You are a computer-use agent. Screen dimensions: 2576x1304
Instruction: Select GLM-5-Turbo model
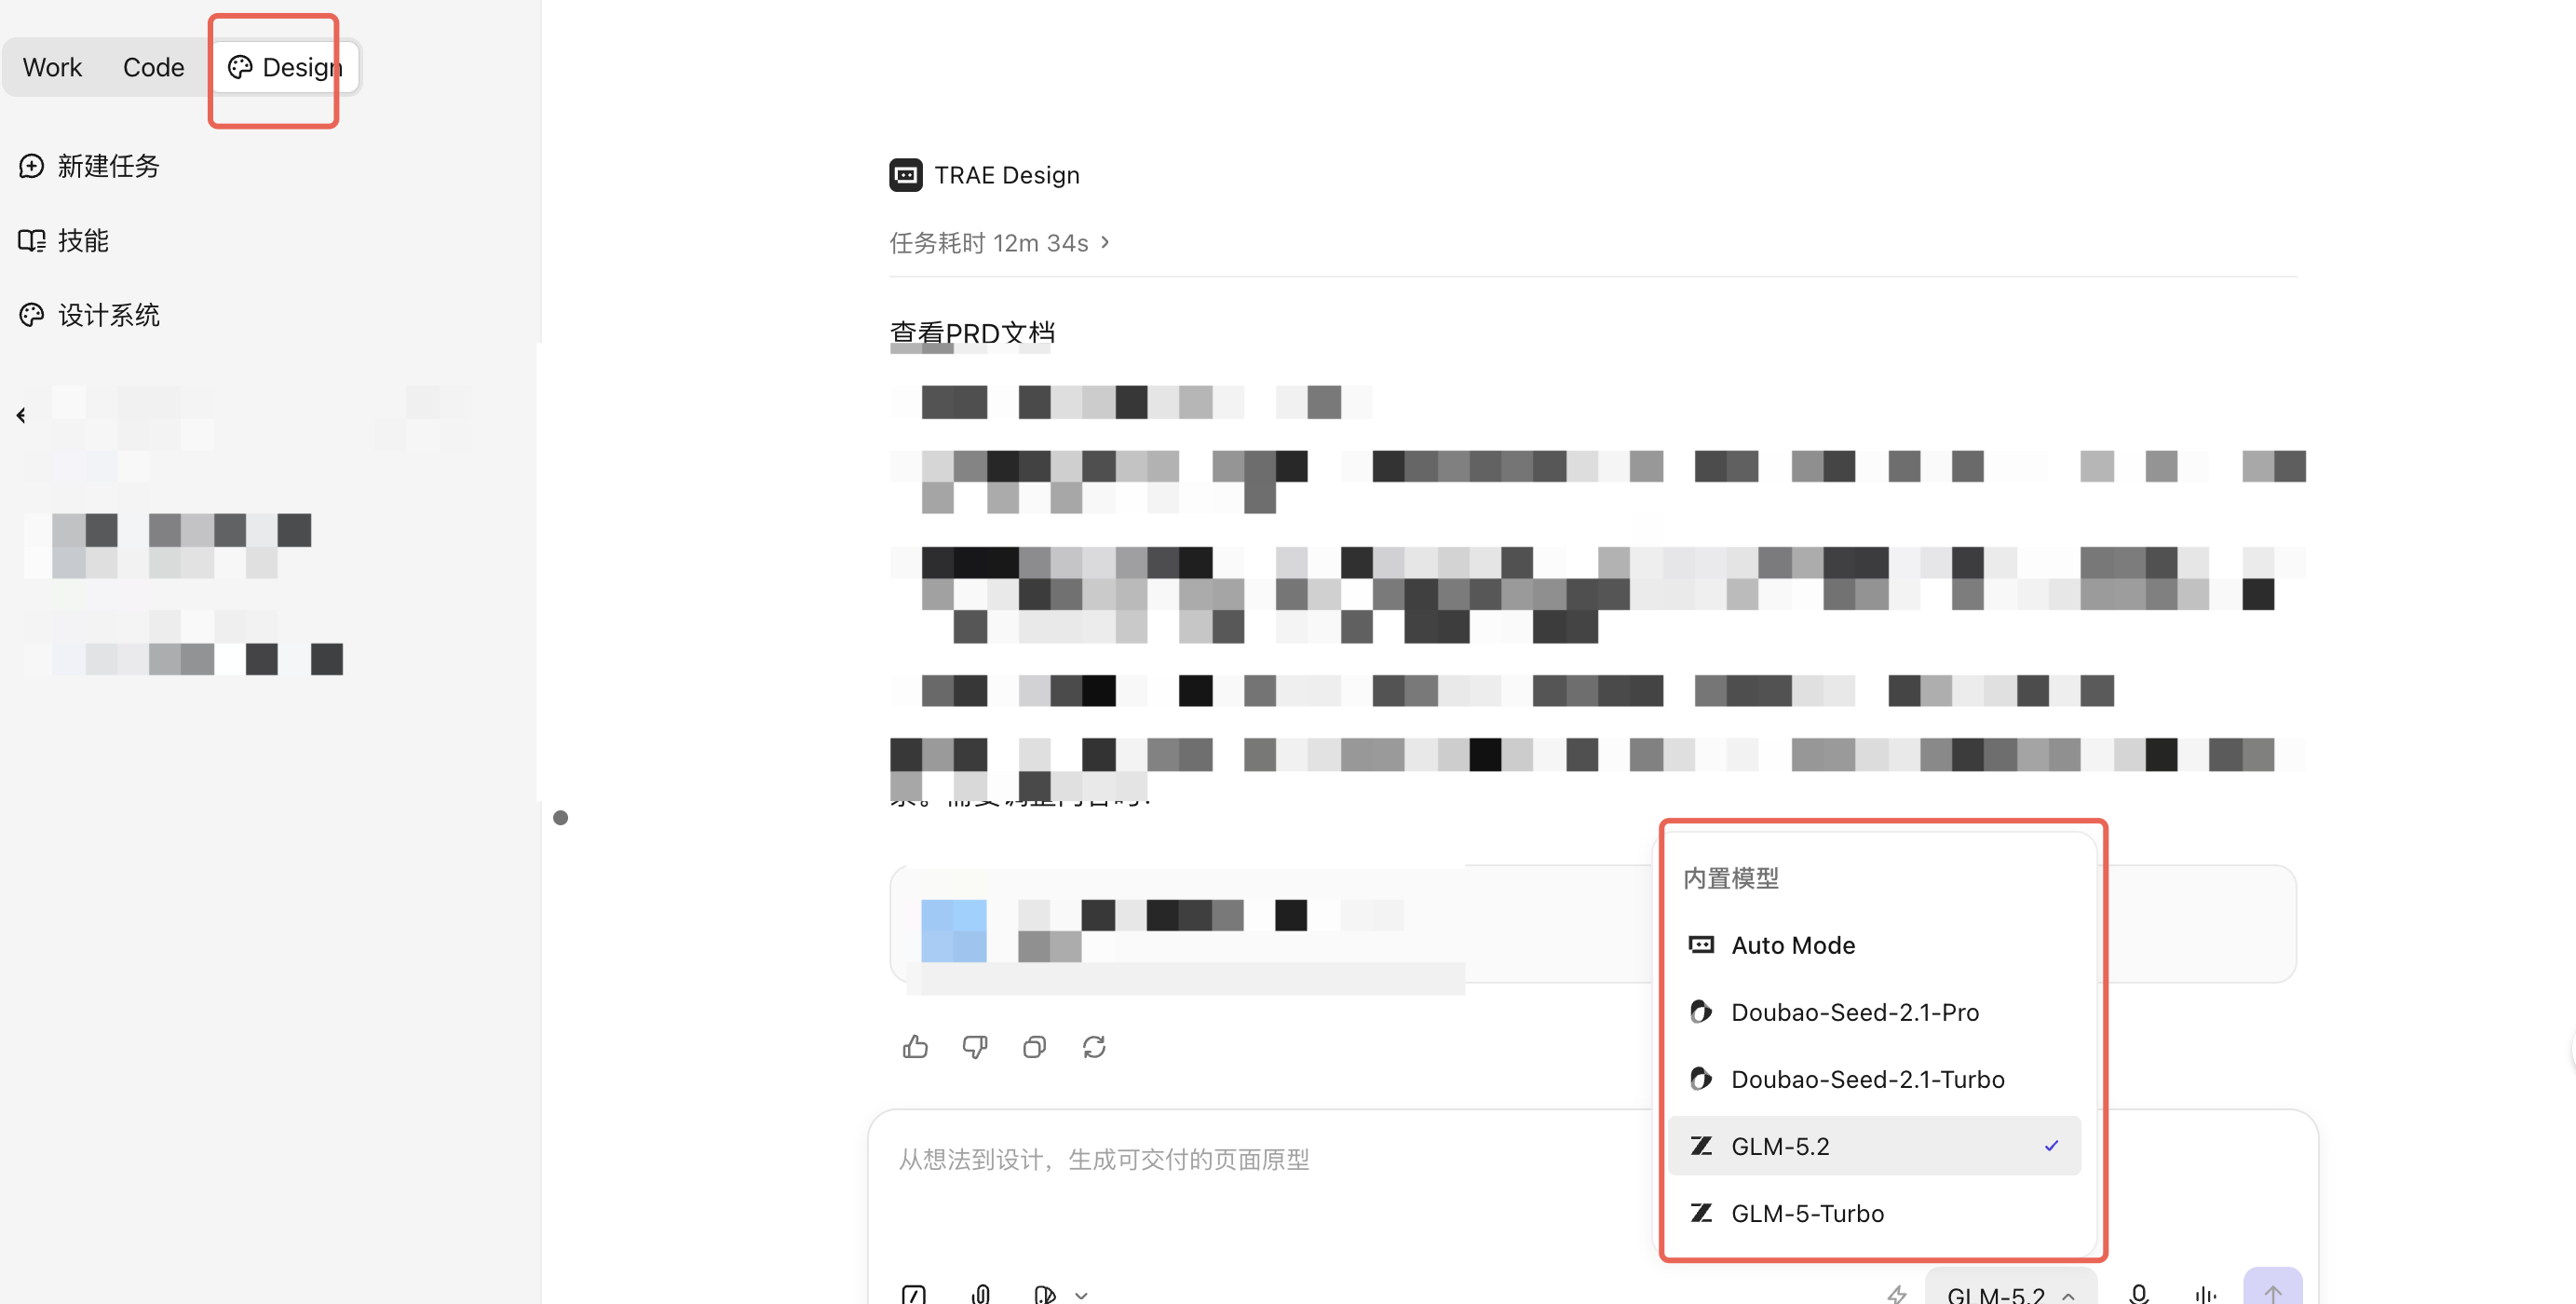point(1874,1213)
